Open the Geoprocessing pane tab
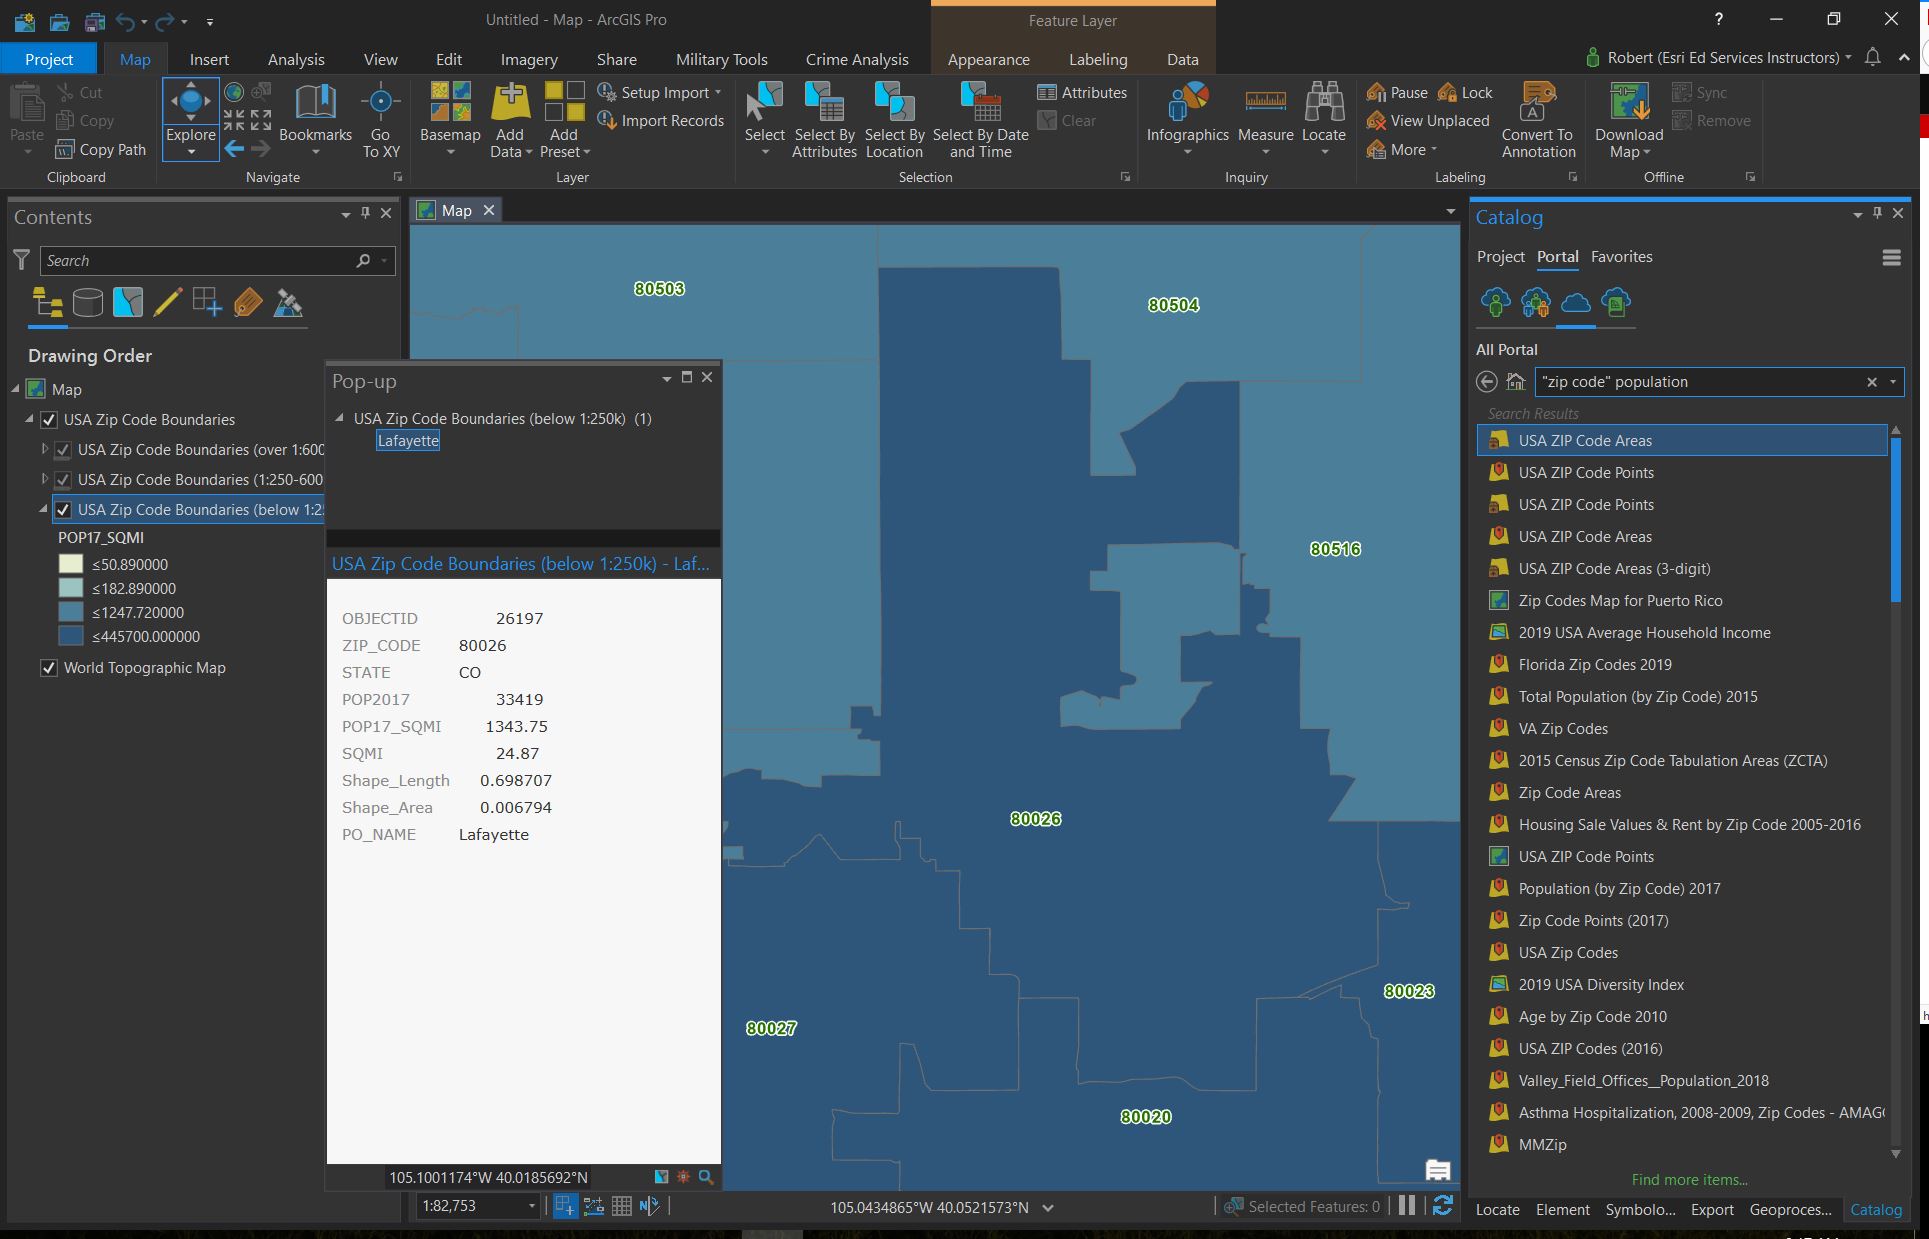 coord(1790,1209)
